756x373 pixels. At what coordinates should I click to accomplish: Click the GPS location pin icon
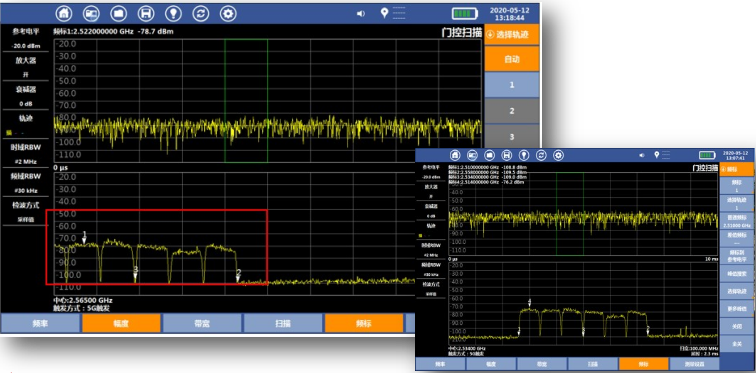384,13
